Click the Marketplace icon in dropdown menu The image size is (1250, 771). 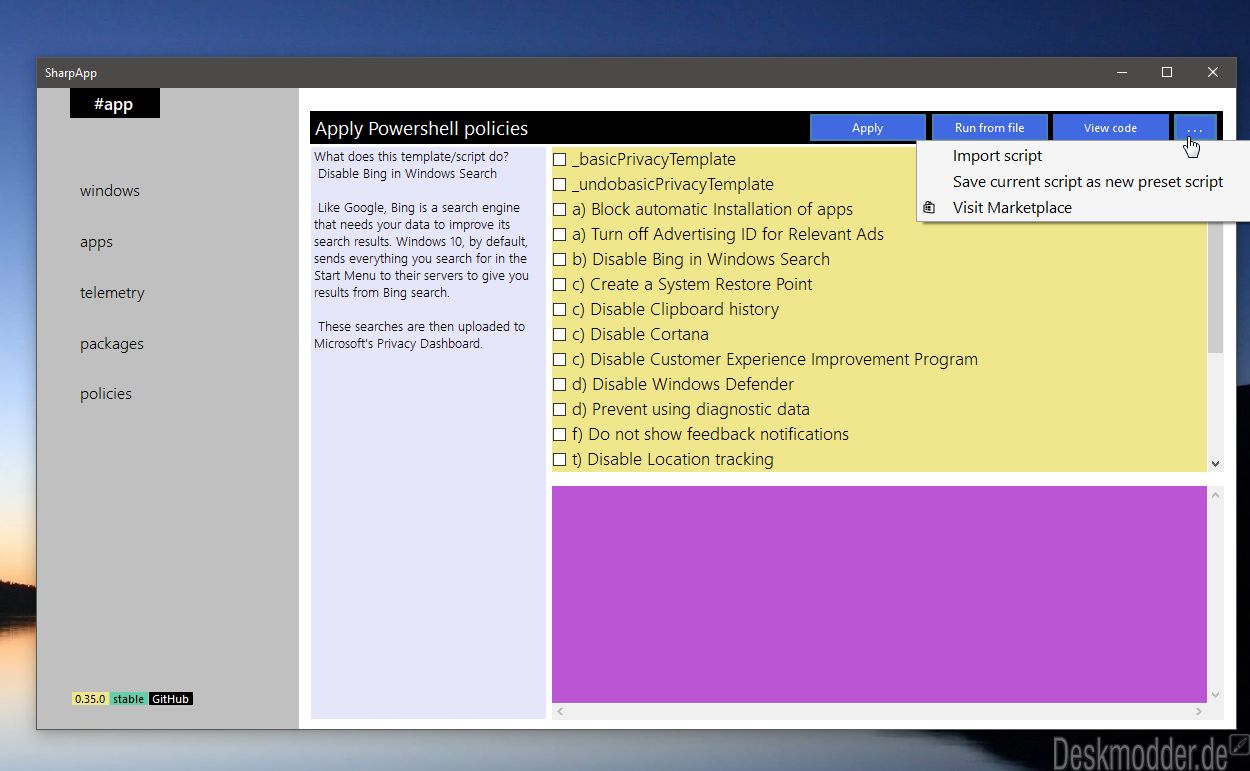point(929,208)
